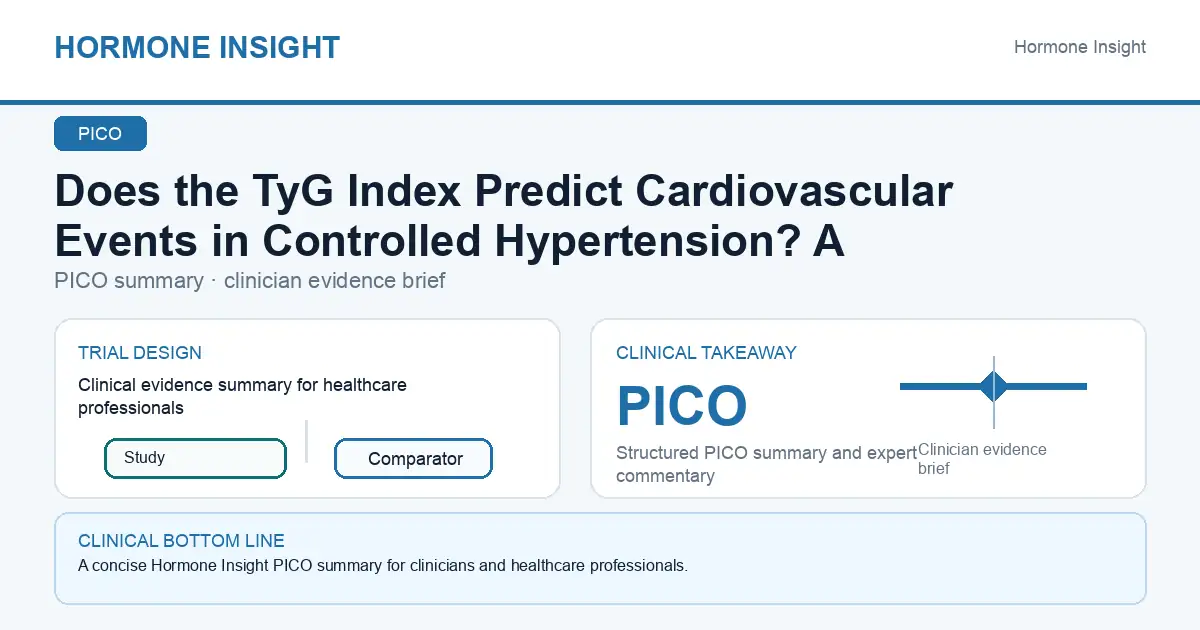This screenshot has height=630, width=1200.
Task: Click the vertical divider between Study and Comparator
Action: (x=306, y=441)
